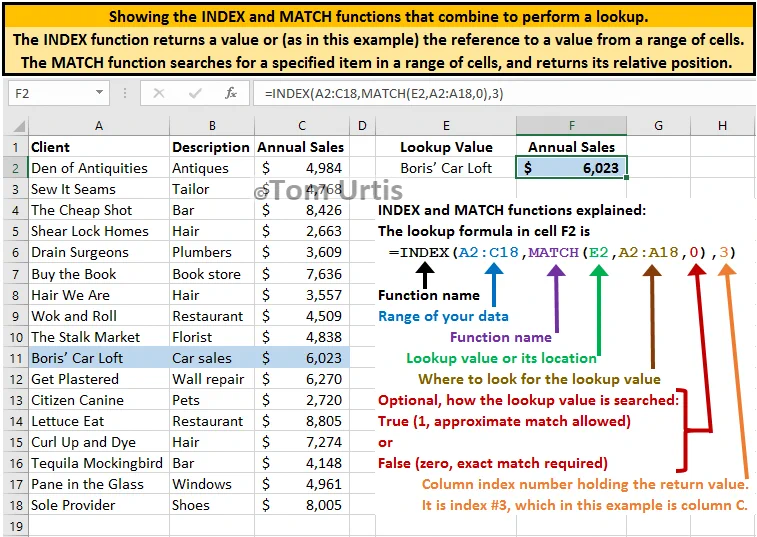The image size is (757, 537).
Task: Click the Shoes description cell
Action: coord(212,505)
